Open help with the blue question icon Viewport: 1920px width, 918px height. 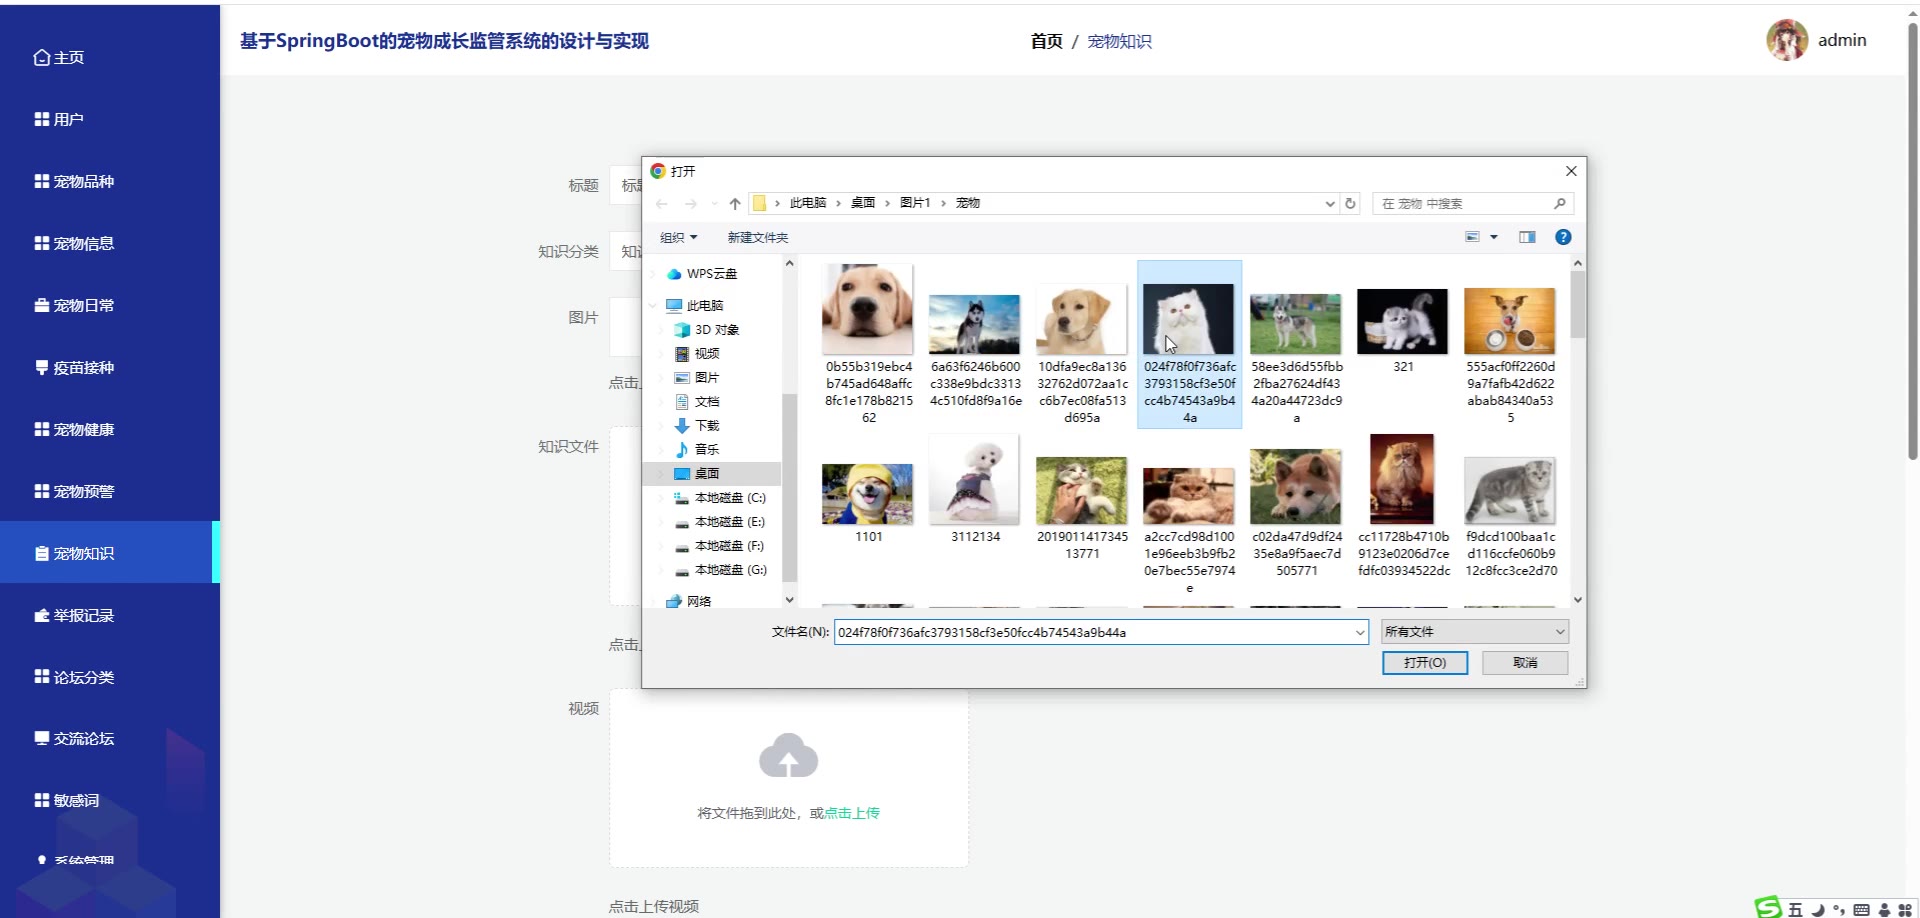click(1563, 238)
